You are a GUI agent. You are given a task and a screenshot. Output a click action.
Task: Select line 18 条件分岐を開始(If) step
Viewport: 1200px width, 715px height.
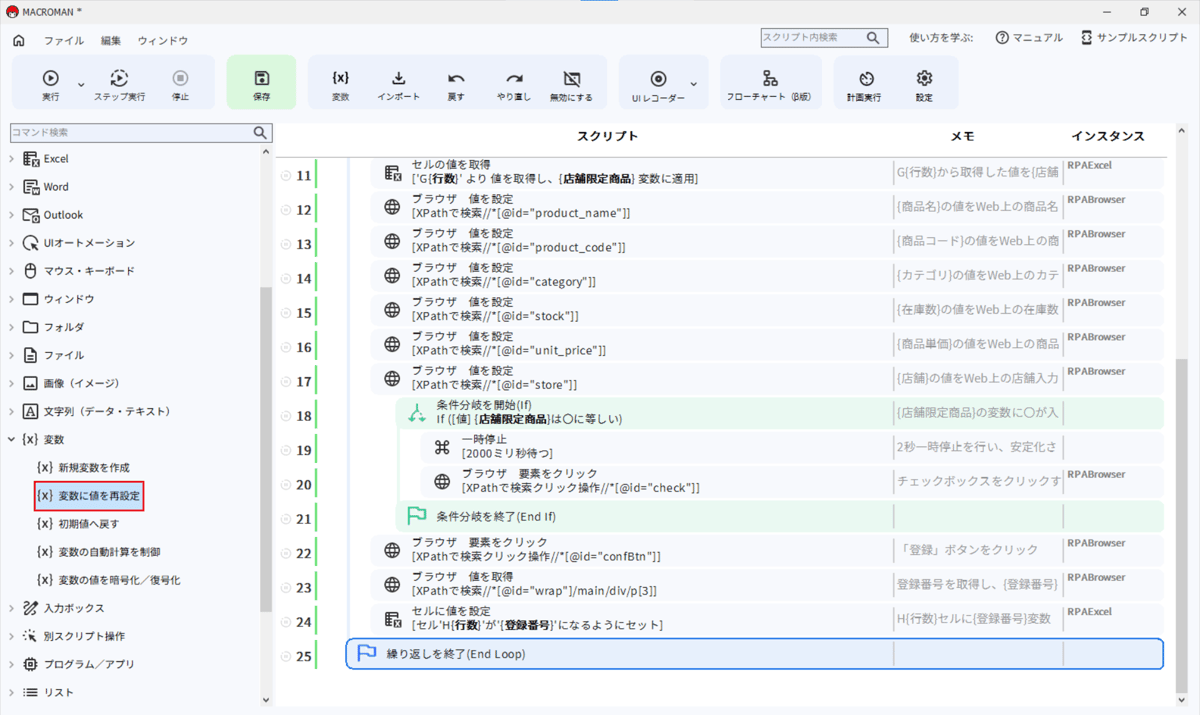pos(780,412)
